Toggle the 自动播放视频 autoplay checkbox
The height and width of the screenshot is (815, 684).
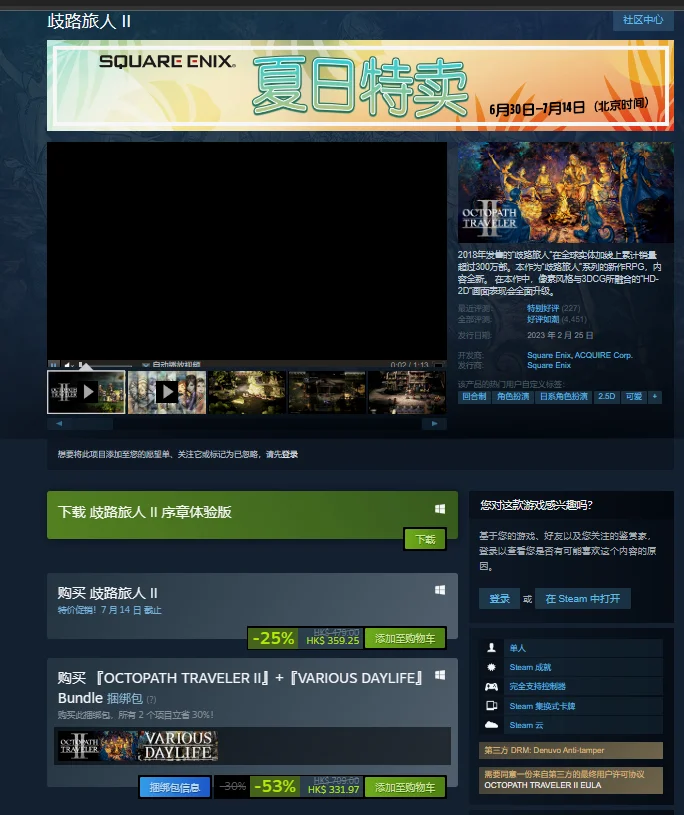(146, 365)
